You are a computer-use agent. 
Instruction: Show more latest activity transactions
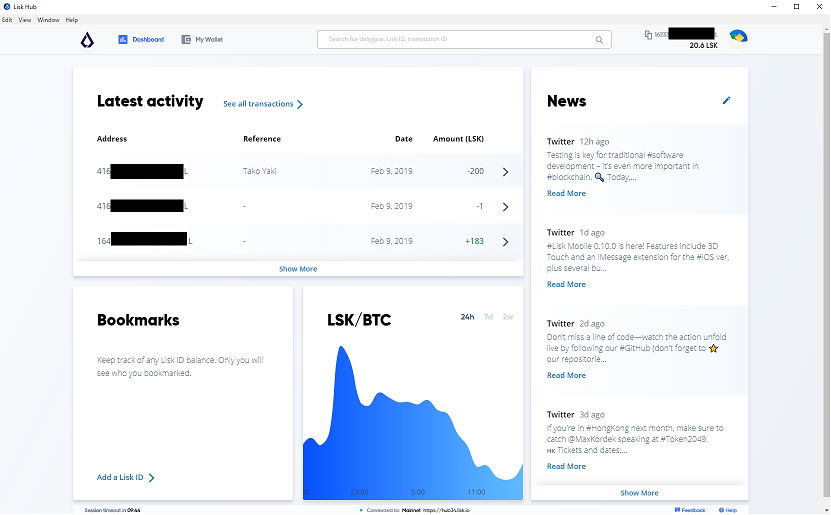(298, 269)
